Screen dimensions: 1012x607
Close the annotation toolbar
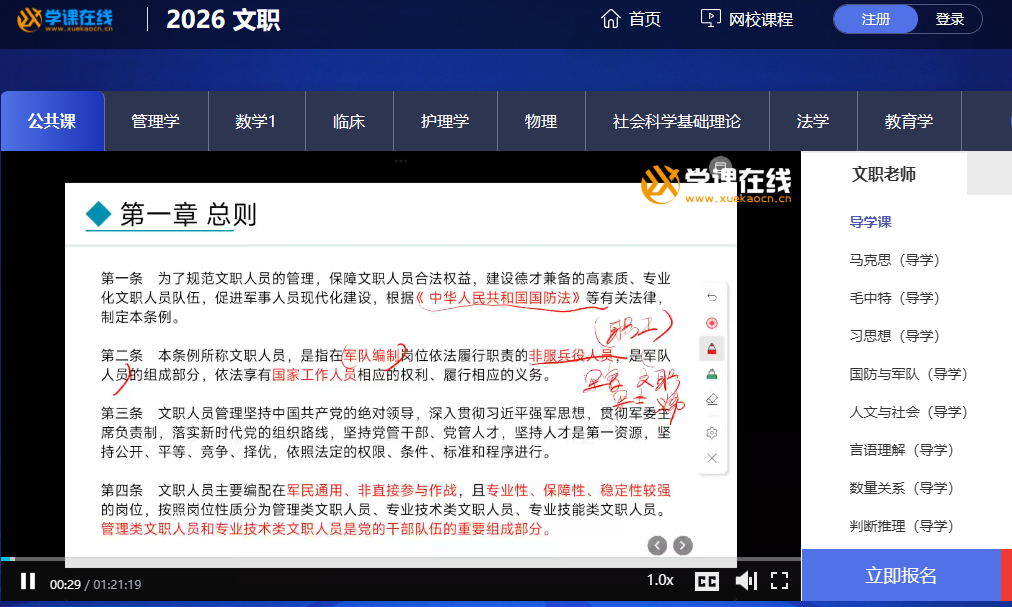(x=712, y=458)
